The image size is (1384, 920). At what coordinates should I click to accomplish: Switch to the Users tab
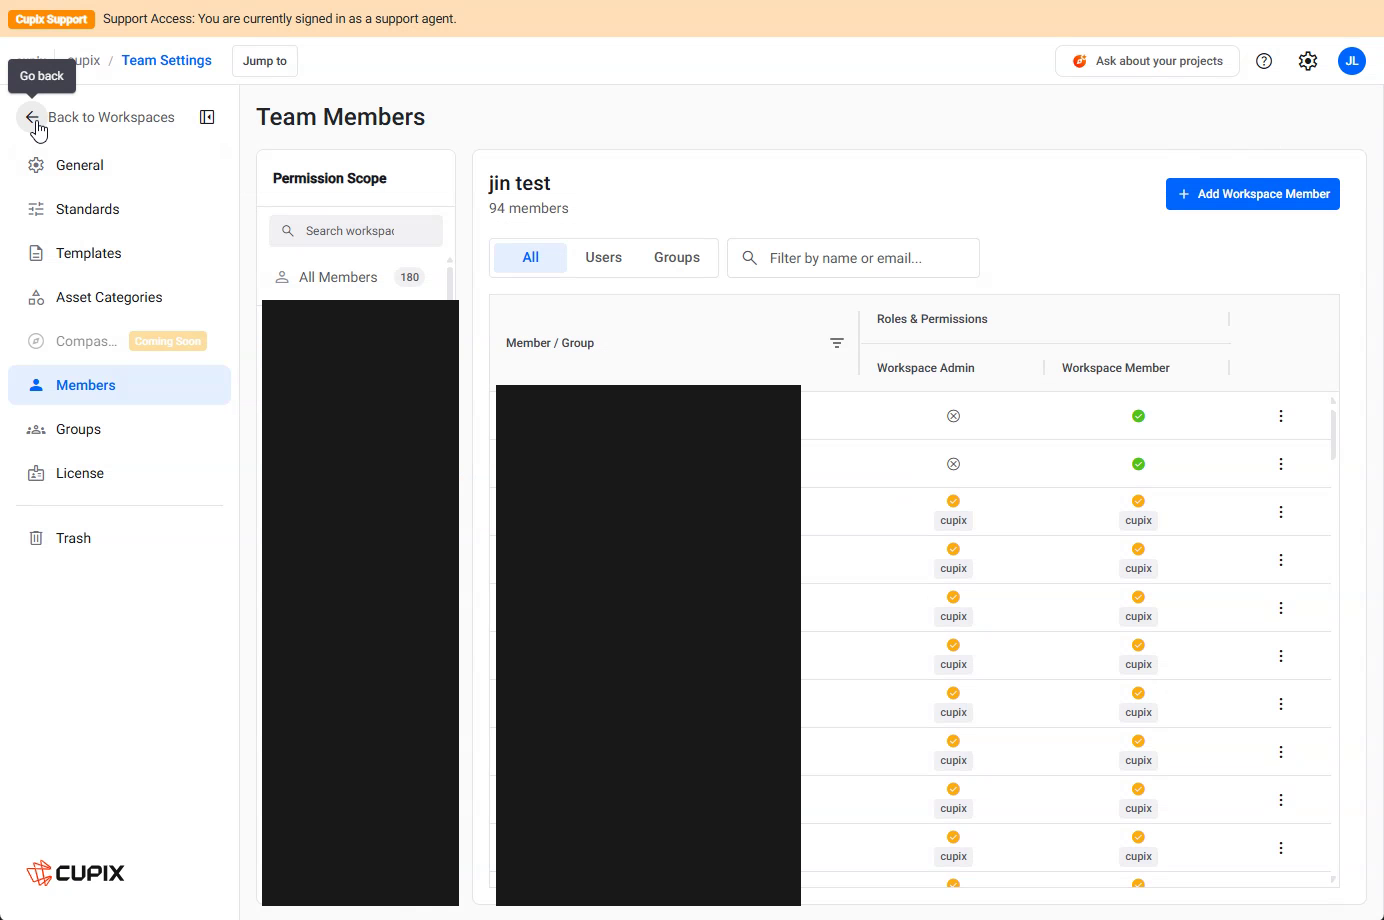coord(603,258)
